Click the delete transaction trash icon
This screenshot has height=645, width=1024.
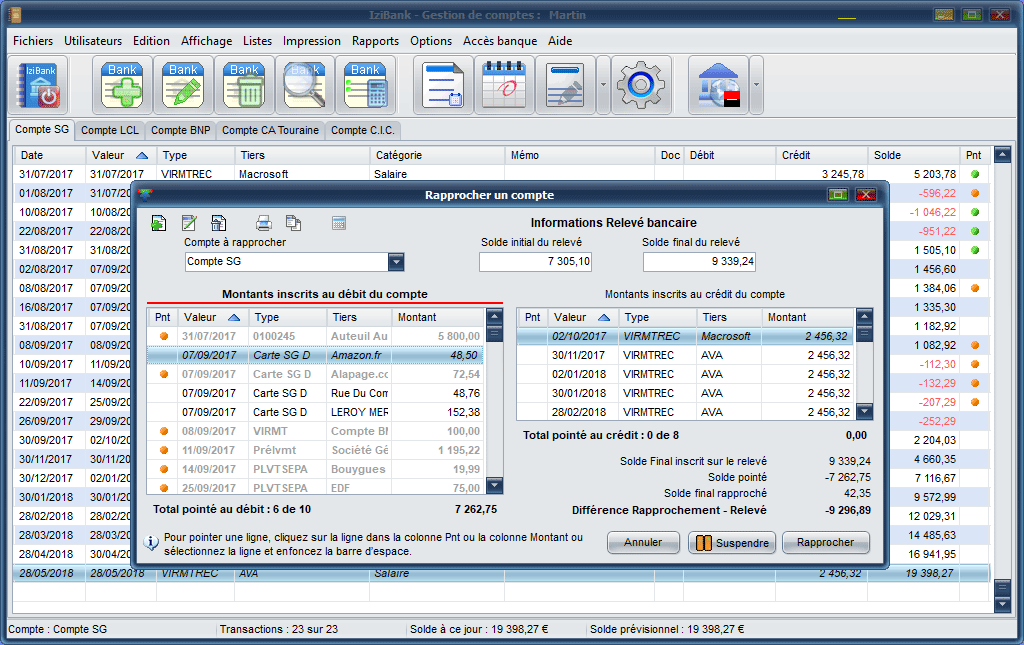pos(244,85)
